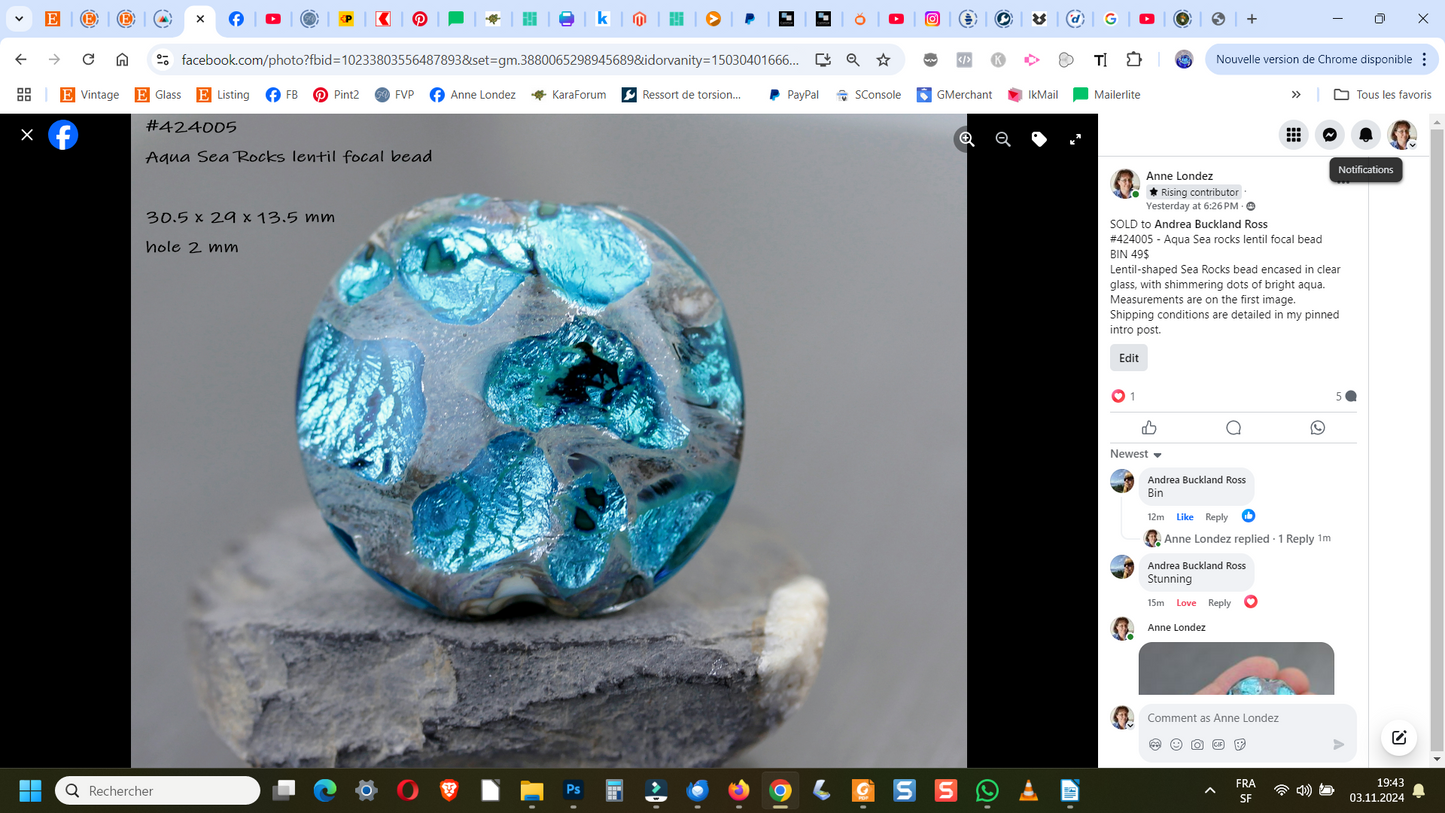
Task: Open Anne Londez profile name in post header
Action: [1179, 176]
